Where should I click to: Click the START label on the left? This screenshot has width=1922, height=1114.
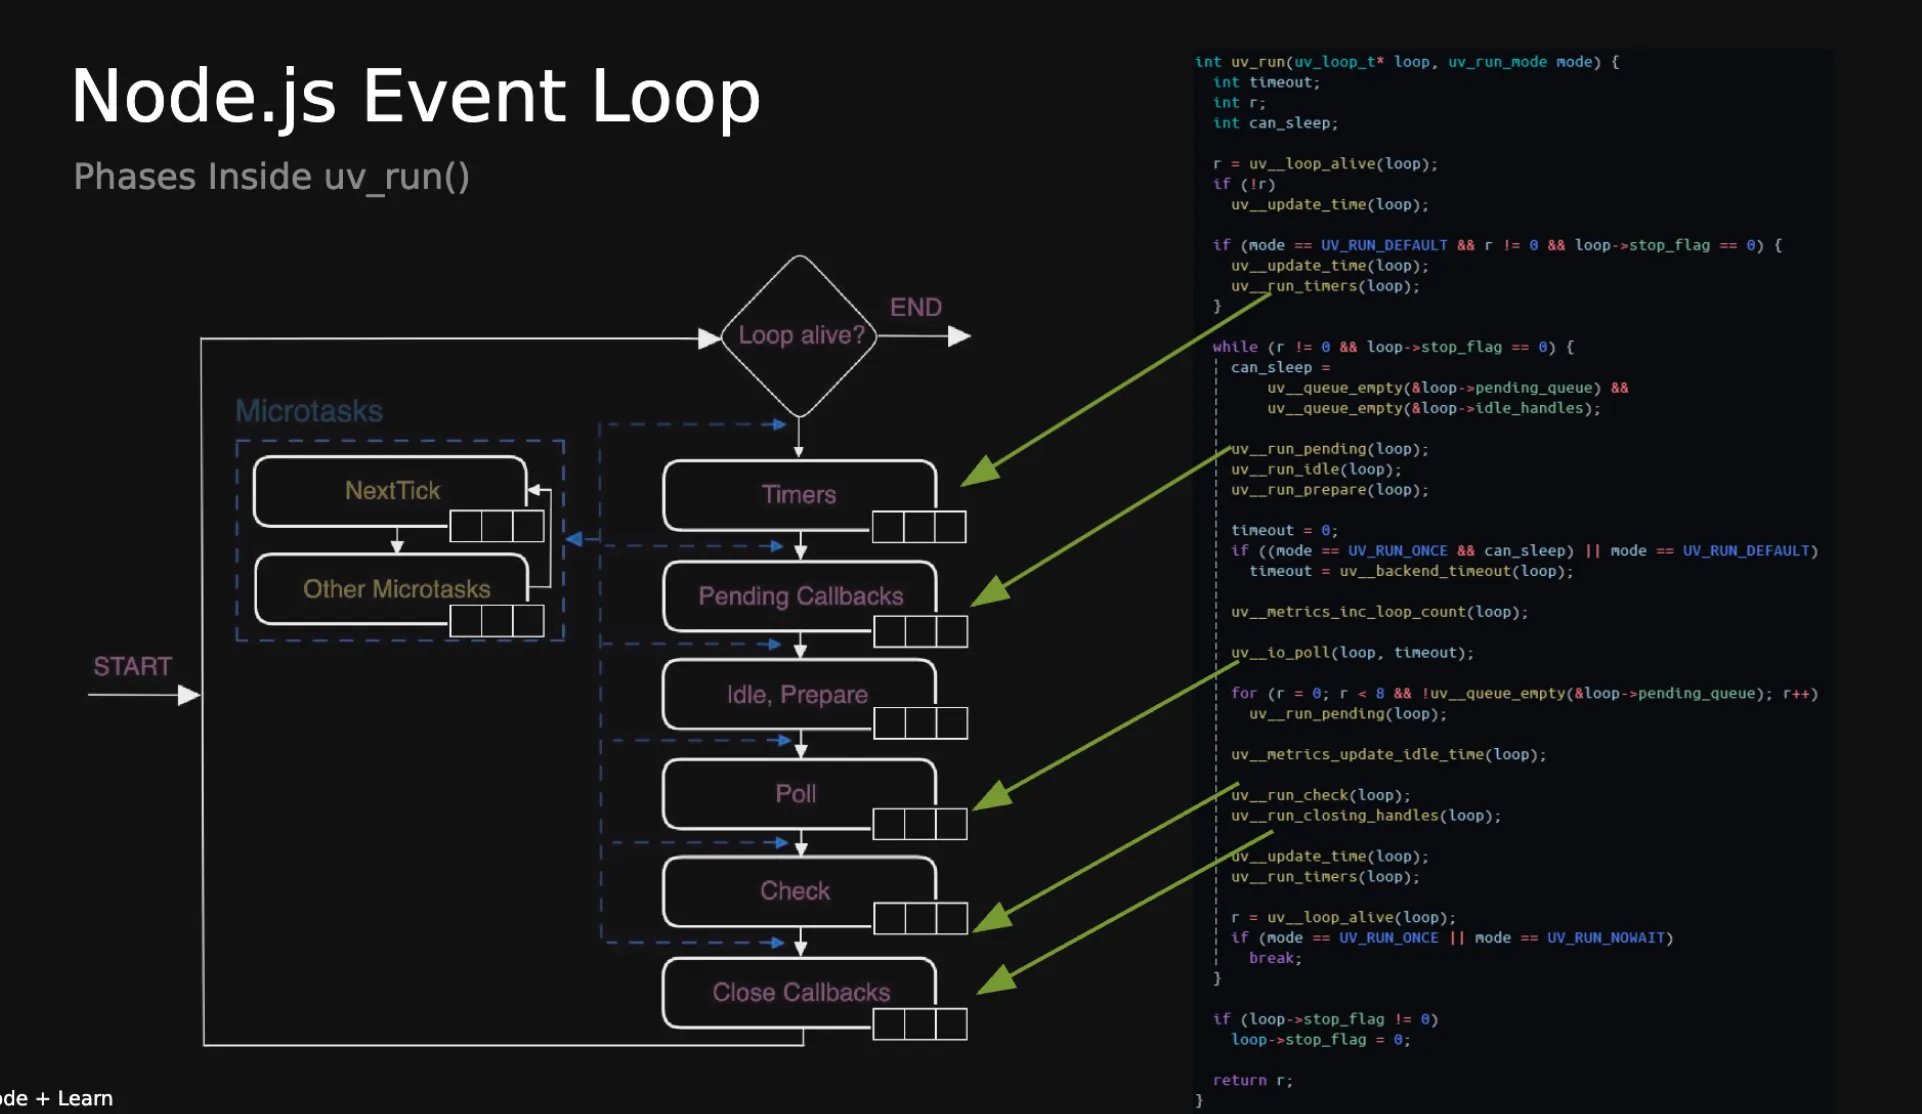[x=133, y=666]
